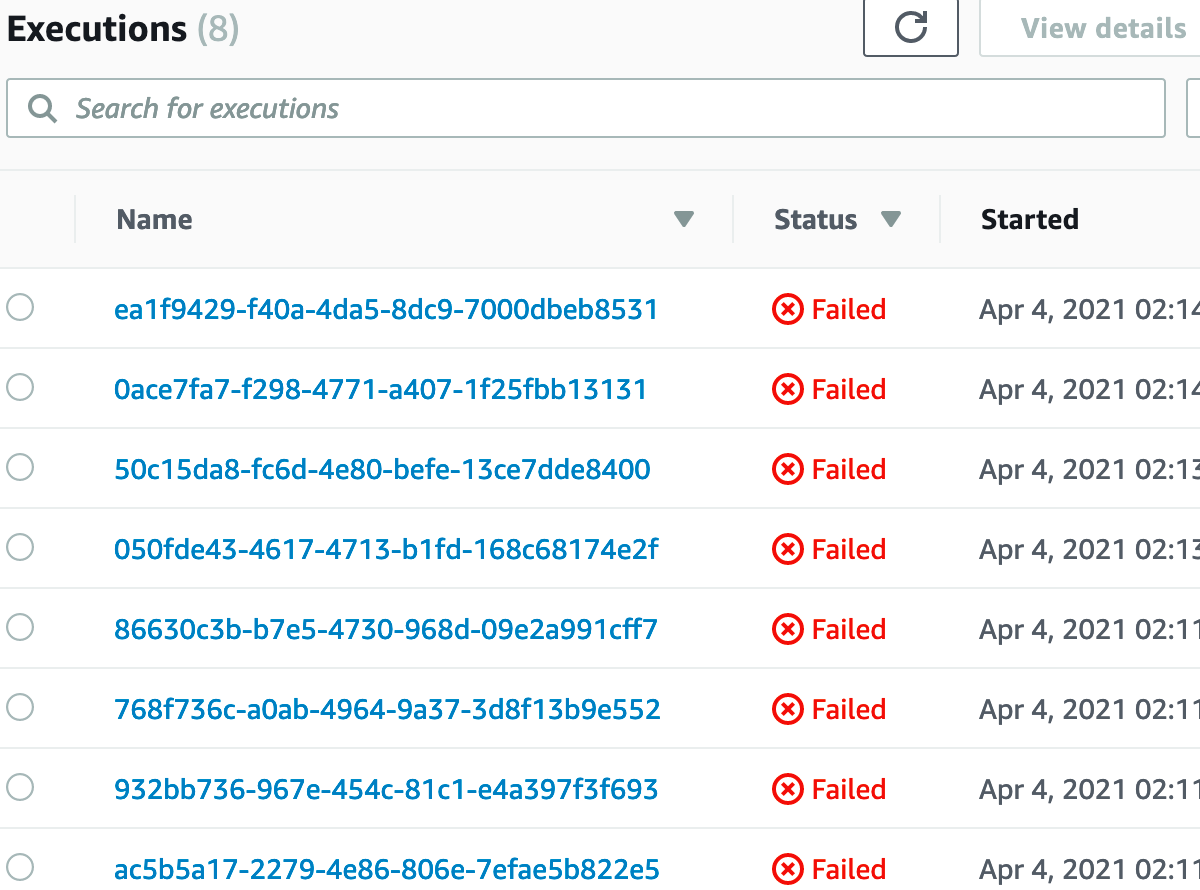Select radio button for ea1f9429 execution

pos(21,308)
